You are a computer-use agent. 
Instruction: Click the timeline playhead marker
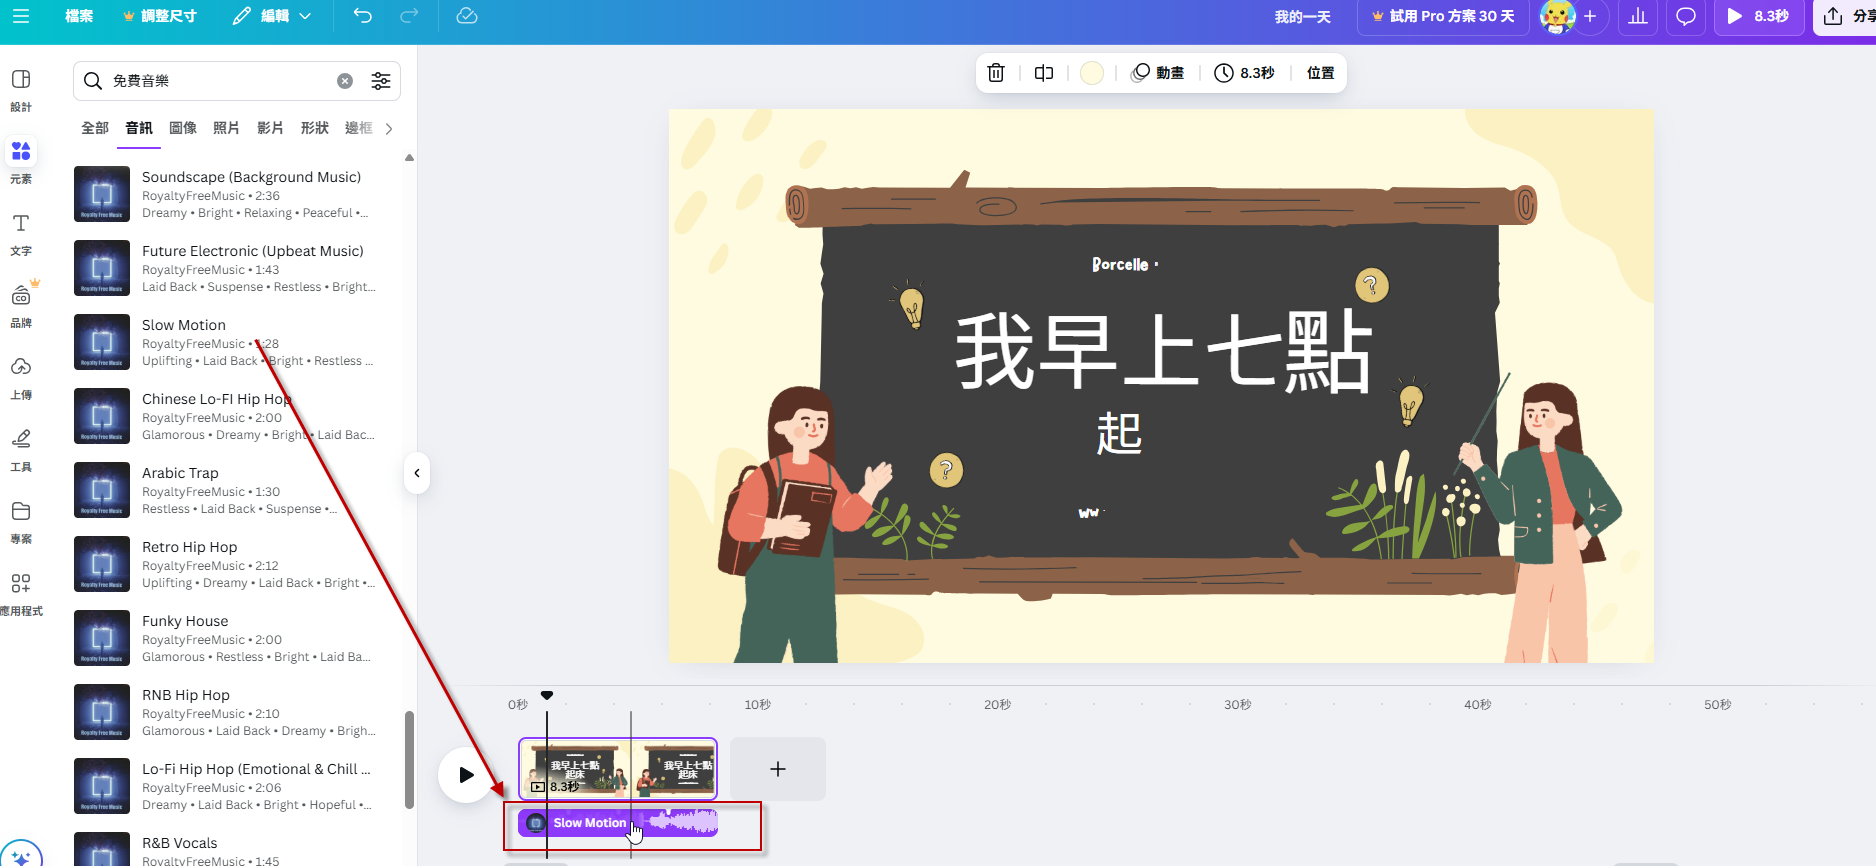click(x=547, y=695)
